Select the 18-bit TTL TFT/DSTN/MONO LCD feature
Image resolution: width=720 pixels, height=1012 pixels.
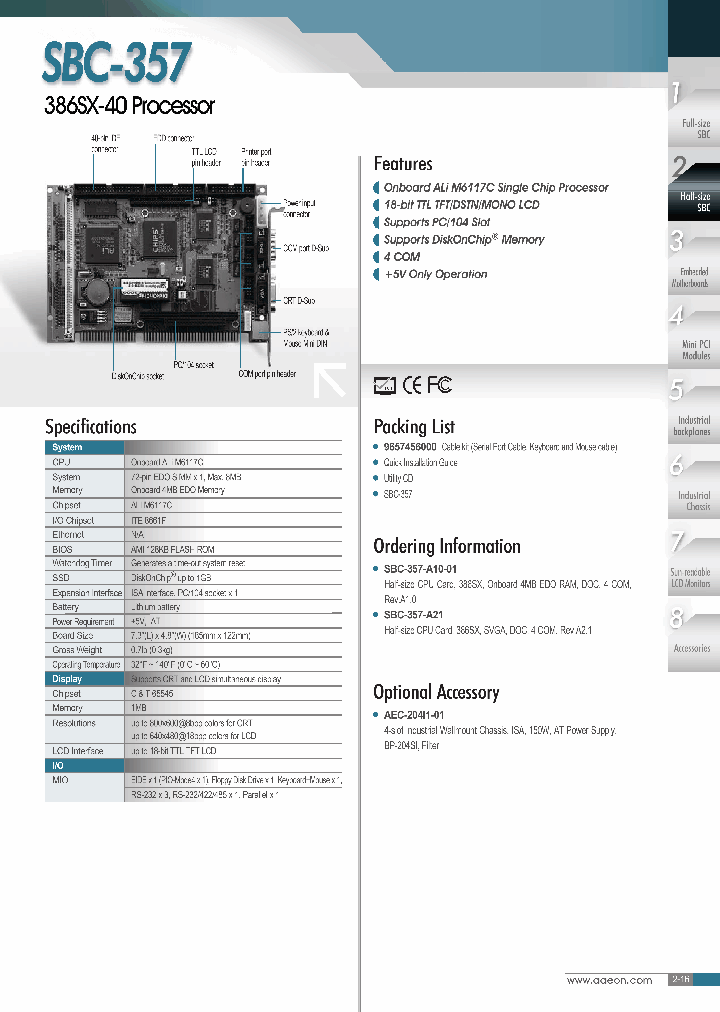click(x=461, y=205)
